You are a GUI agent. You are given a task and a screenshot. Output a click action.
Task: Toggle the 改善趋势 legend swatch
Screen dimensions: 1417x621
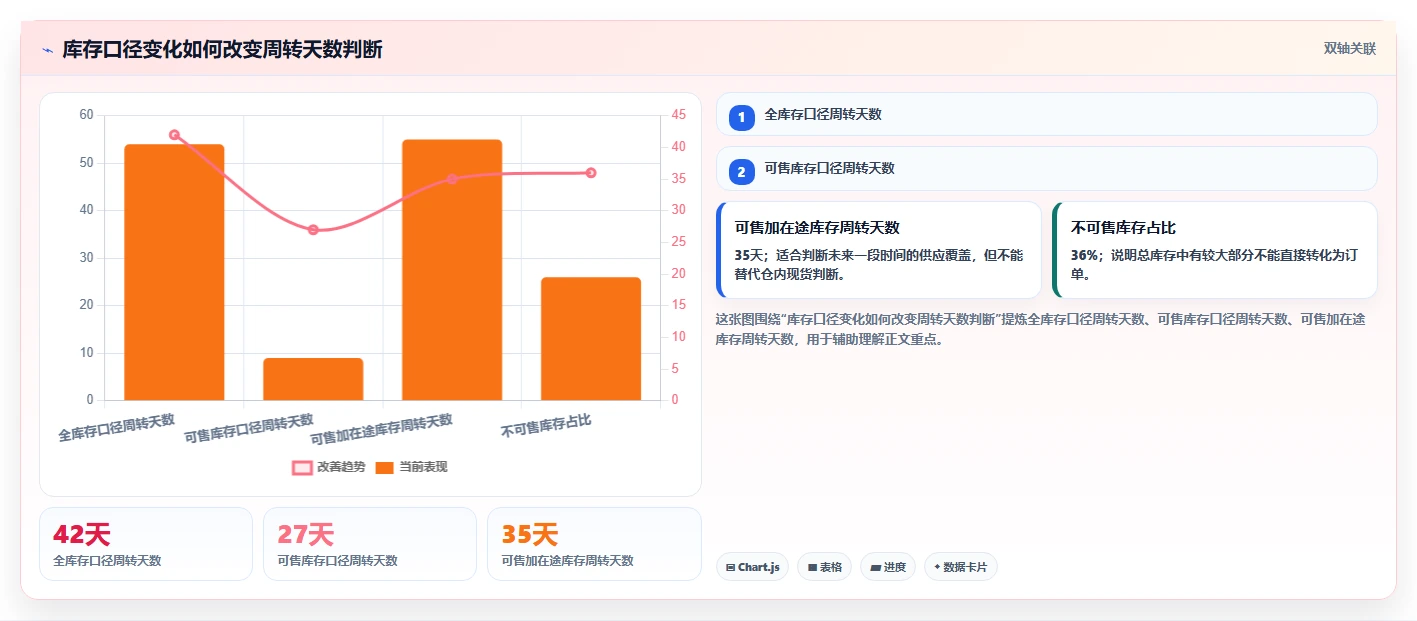point(302,467)
